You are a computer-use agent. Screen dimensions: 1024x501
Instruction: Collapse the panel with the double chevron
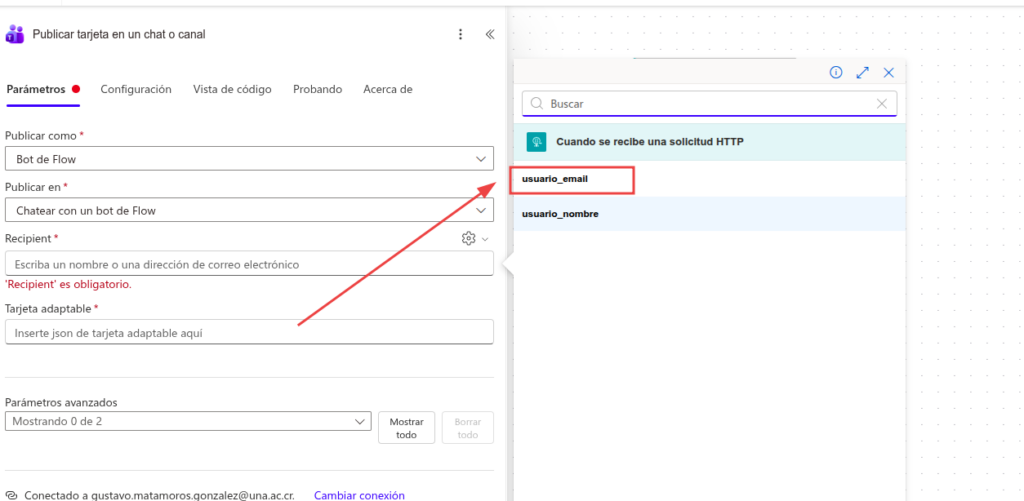(x=490, y=34)
